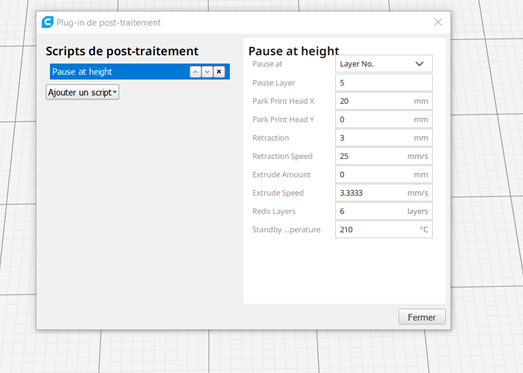Open the Ajouter un script dropdown
This screenshot has height=373, width=523.
82,92
